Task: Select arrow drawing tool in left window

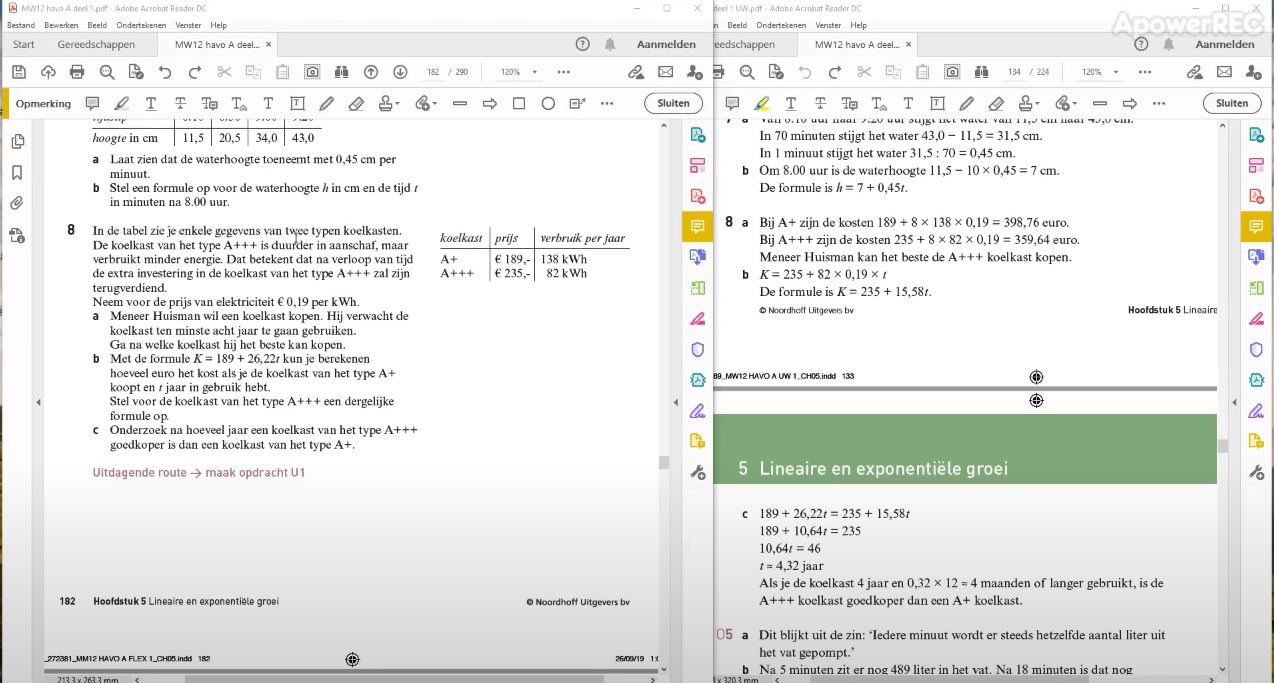Action: coord(490,103)
